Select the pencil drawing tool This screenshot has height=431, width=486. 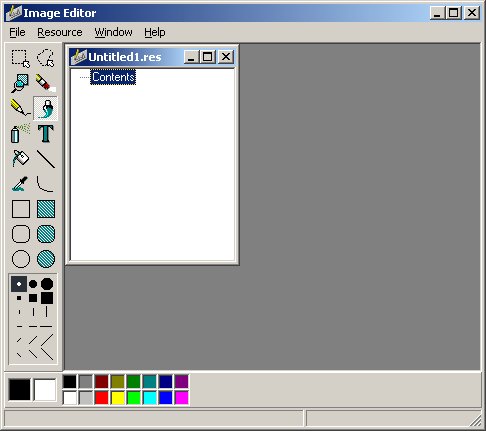21,108
